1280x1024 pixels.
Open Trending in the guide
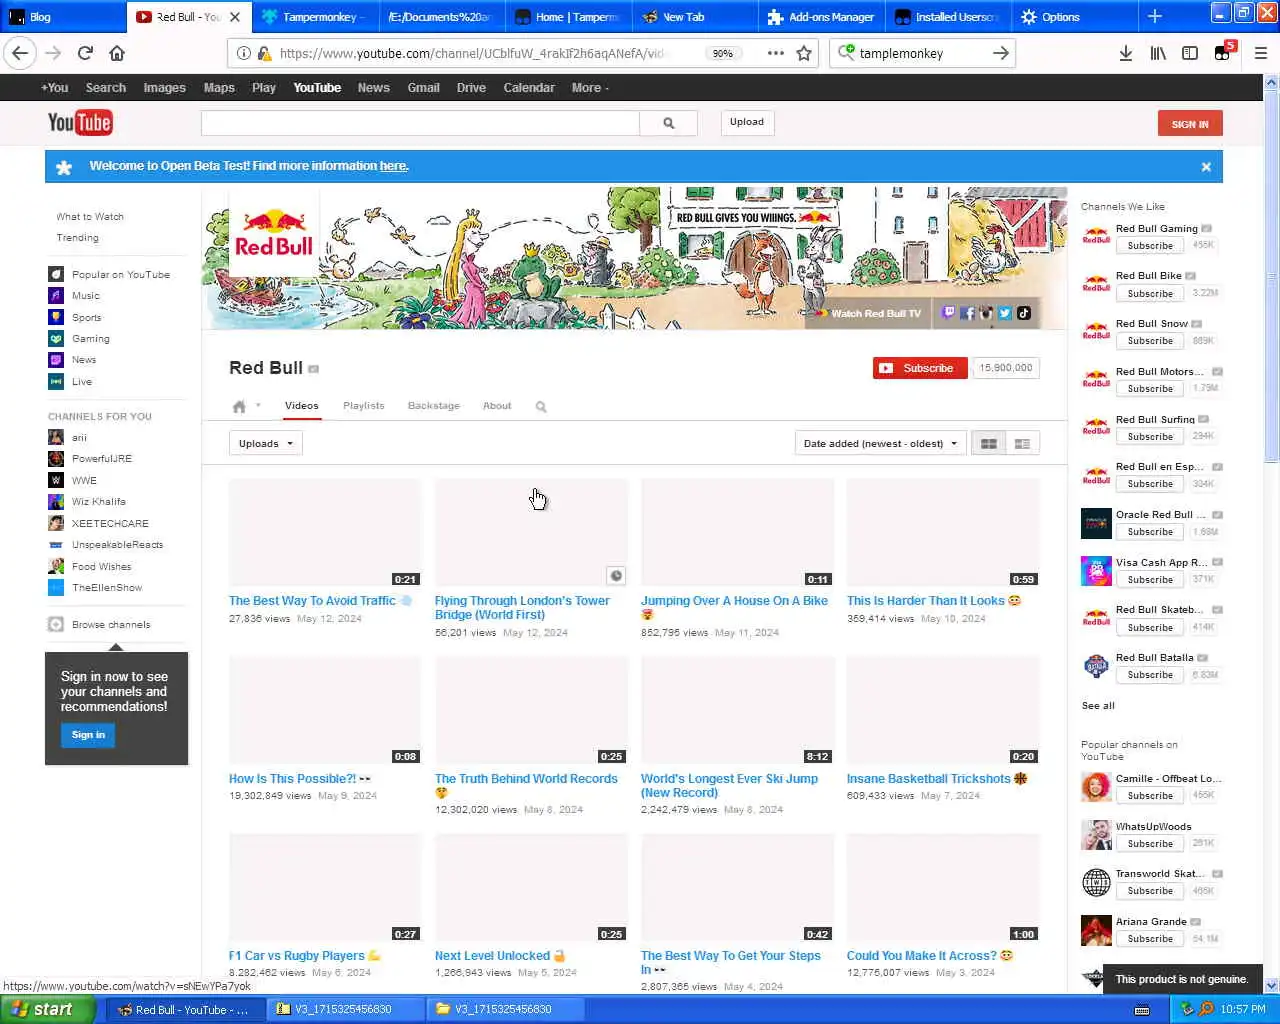(x=77, y=238)
